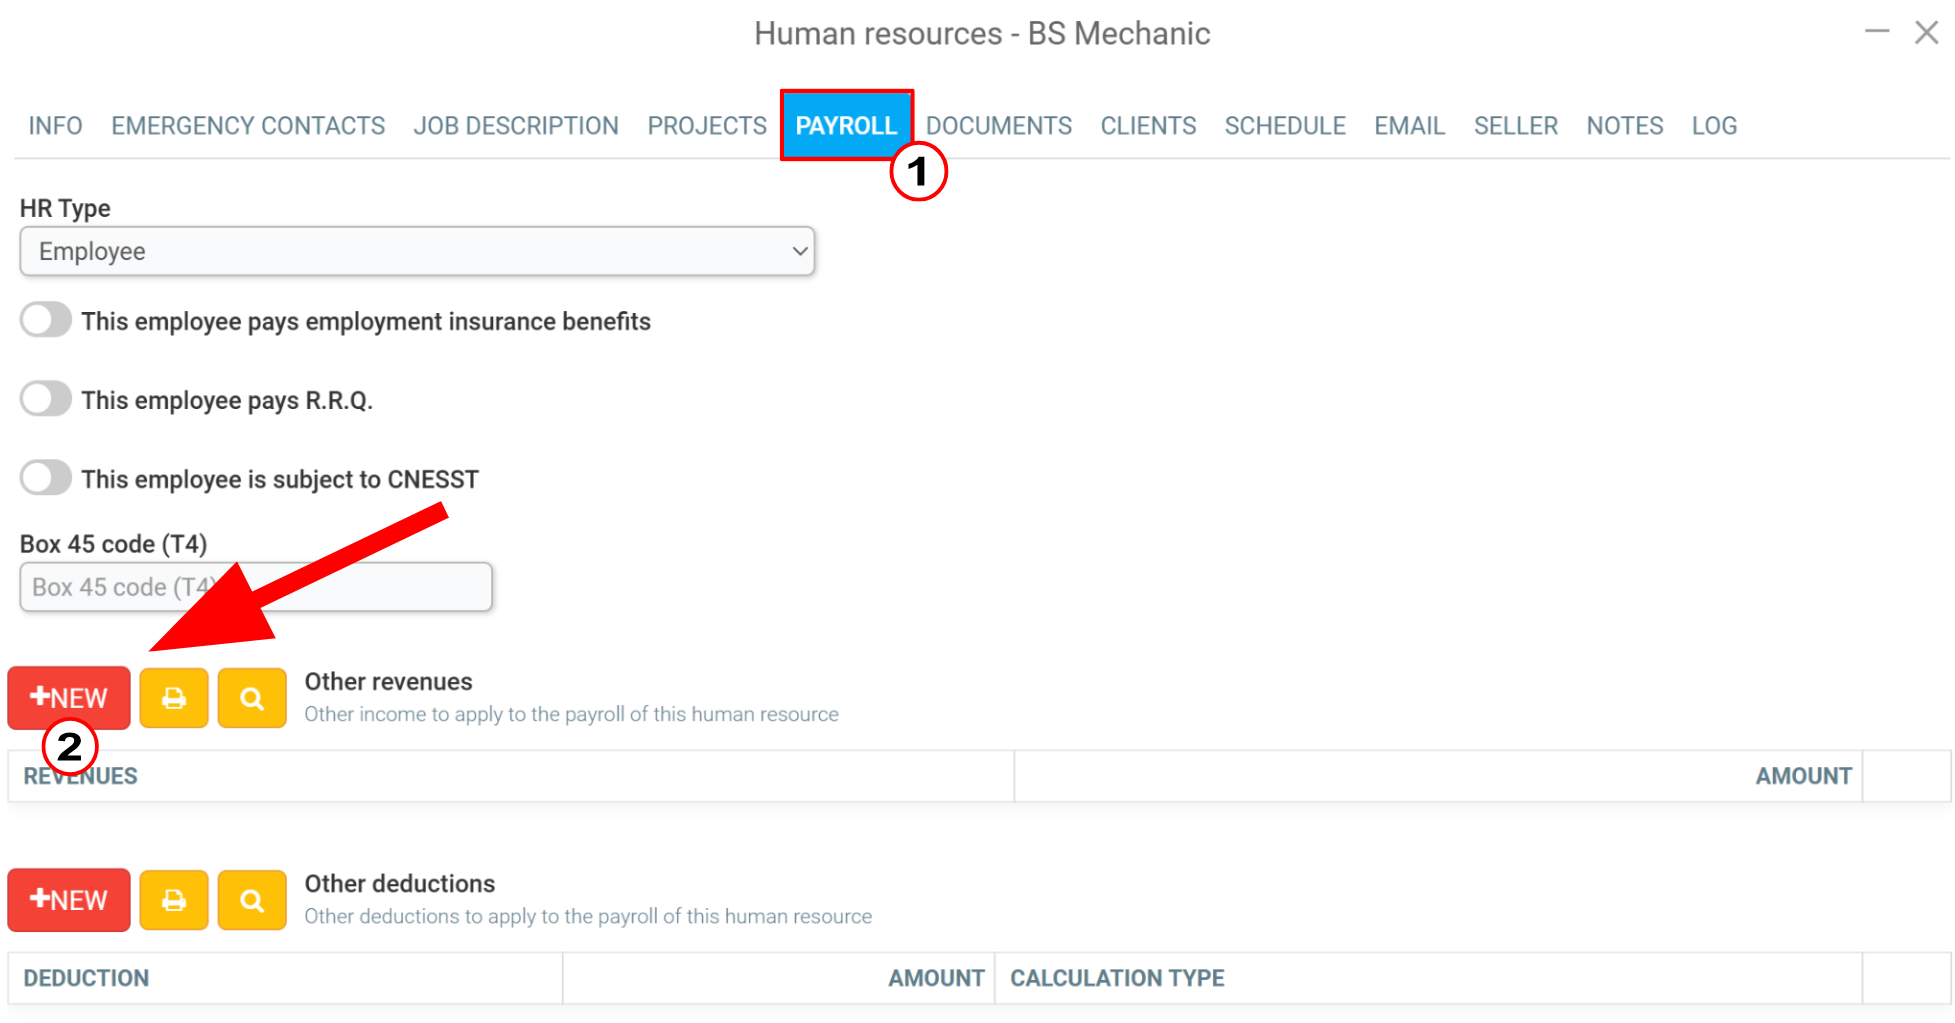This screenshot has height=1023, width=1955.
Task: Switch to the PAYROLL tab
Action: click(846, 126)
